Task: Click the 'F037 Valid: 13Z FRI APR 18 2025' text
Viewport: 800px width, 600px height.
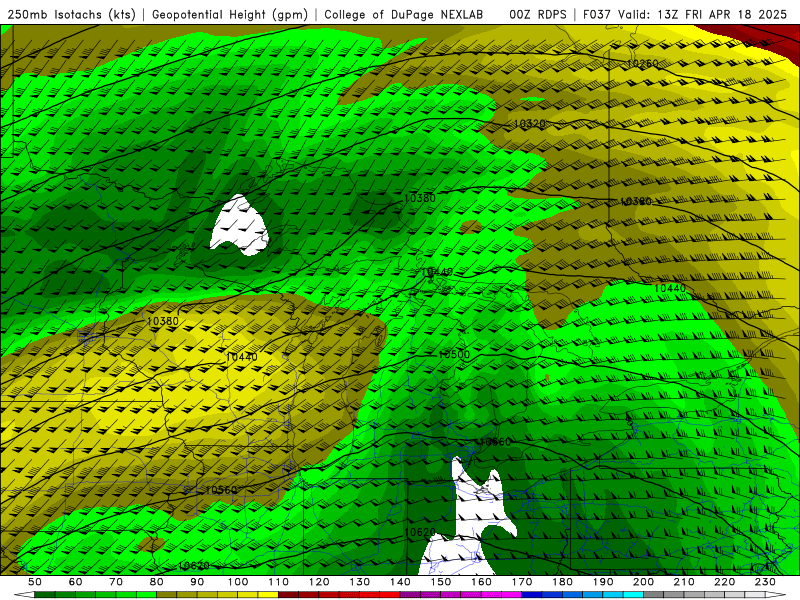Action: tap(685, 15)
